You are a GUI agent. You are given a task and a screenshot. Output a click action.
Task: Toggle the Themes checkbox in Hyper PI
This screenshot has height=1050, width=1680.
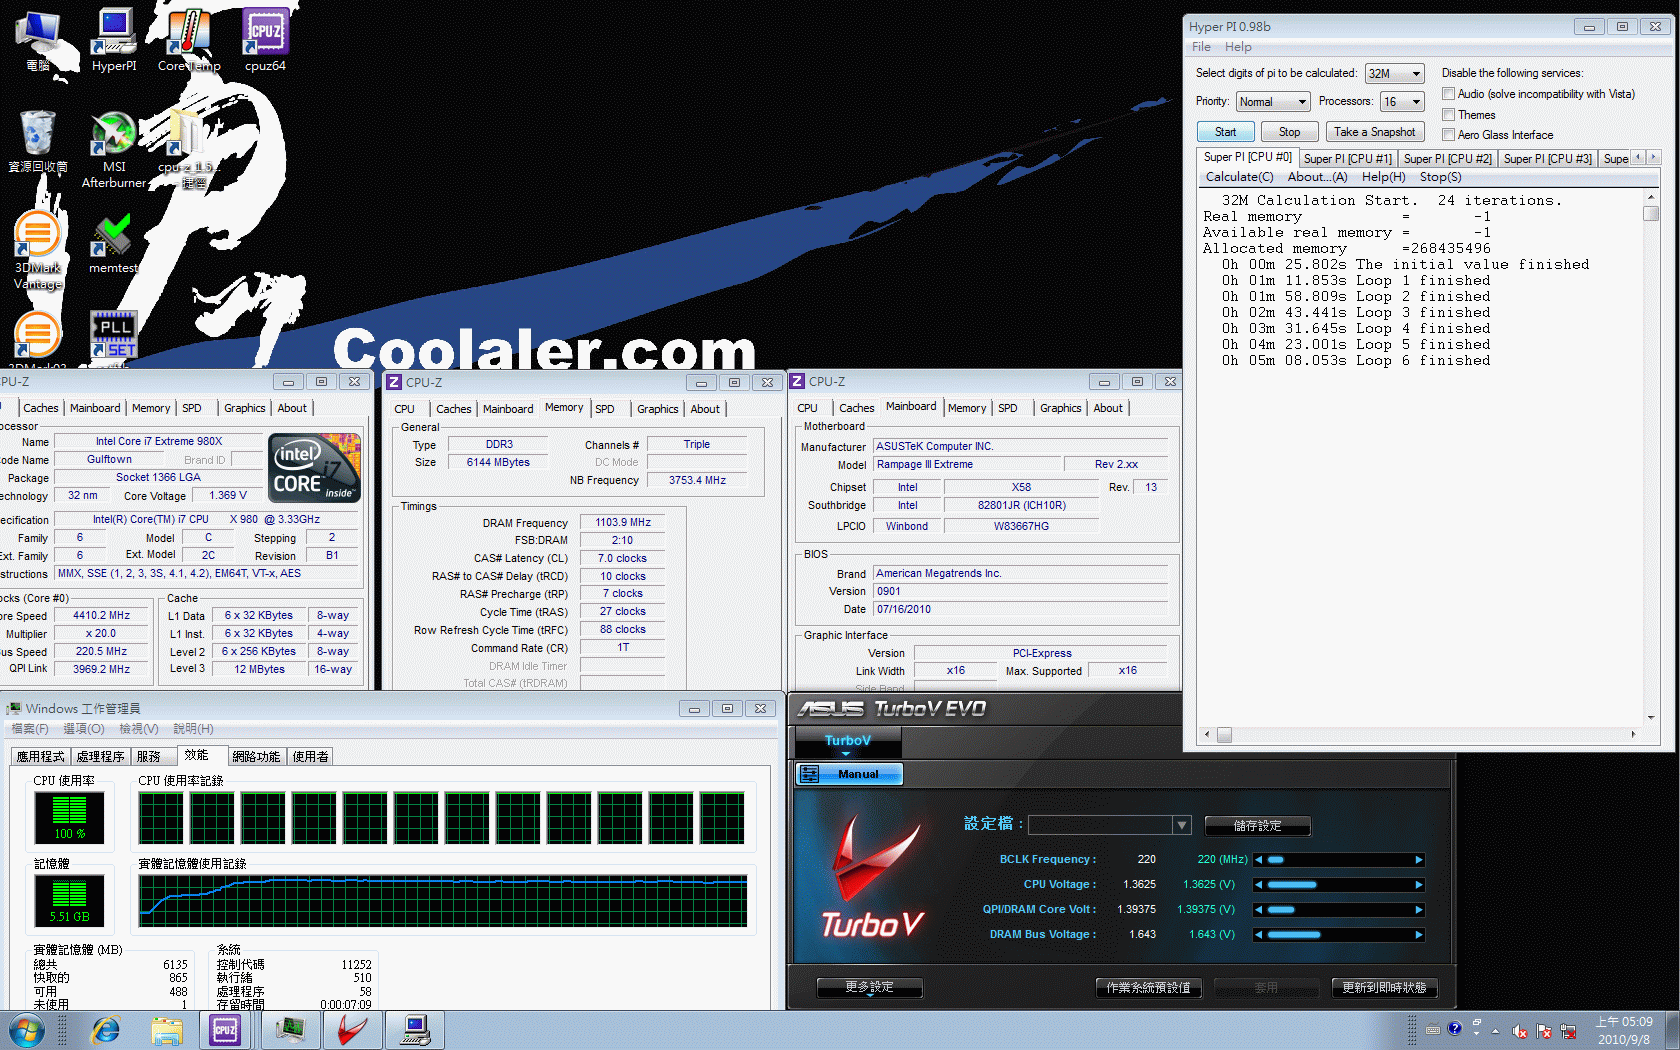click(1448, 115)
